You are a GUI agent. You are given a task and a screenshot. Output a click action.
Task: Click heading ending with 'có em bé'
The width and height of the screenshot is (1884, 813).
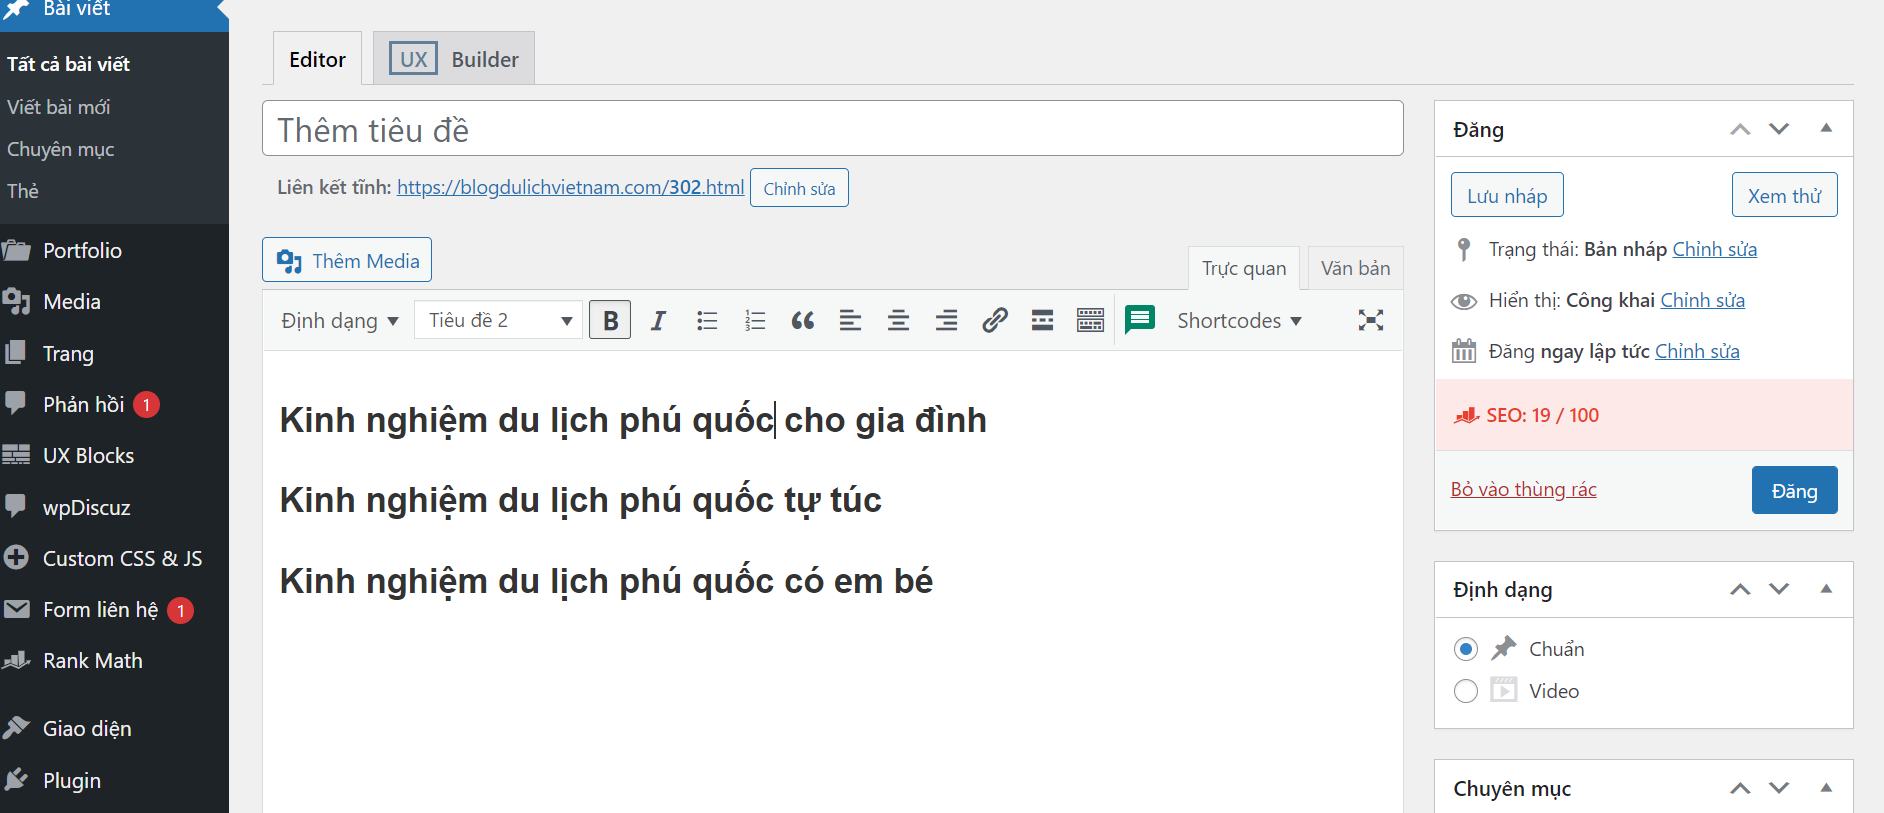click(x=606, y=581)
